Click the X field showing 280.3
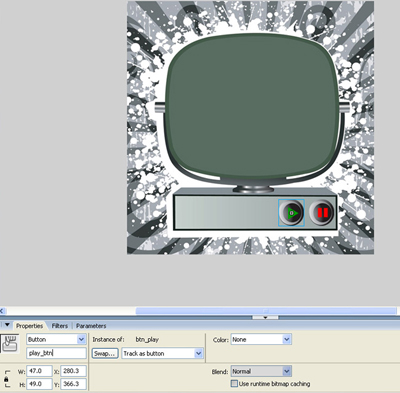Viewport: 400px width, 393px height. (x=73, y=371)
